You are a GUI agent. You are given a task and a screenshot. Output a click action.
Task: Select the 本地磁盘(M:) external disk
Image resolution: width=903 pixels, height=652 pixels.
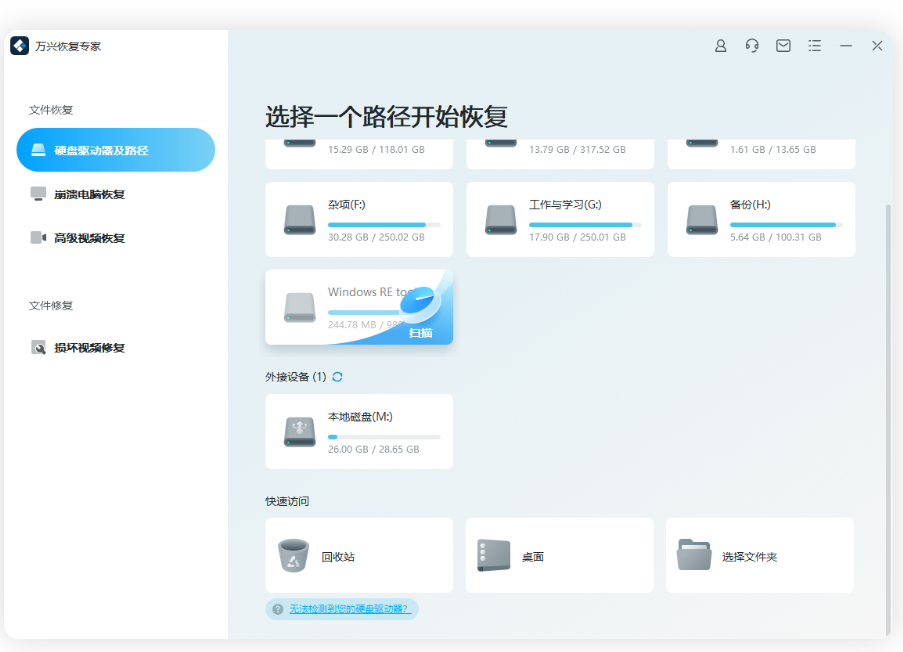358,431
